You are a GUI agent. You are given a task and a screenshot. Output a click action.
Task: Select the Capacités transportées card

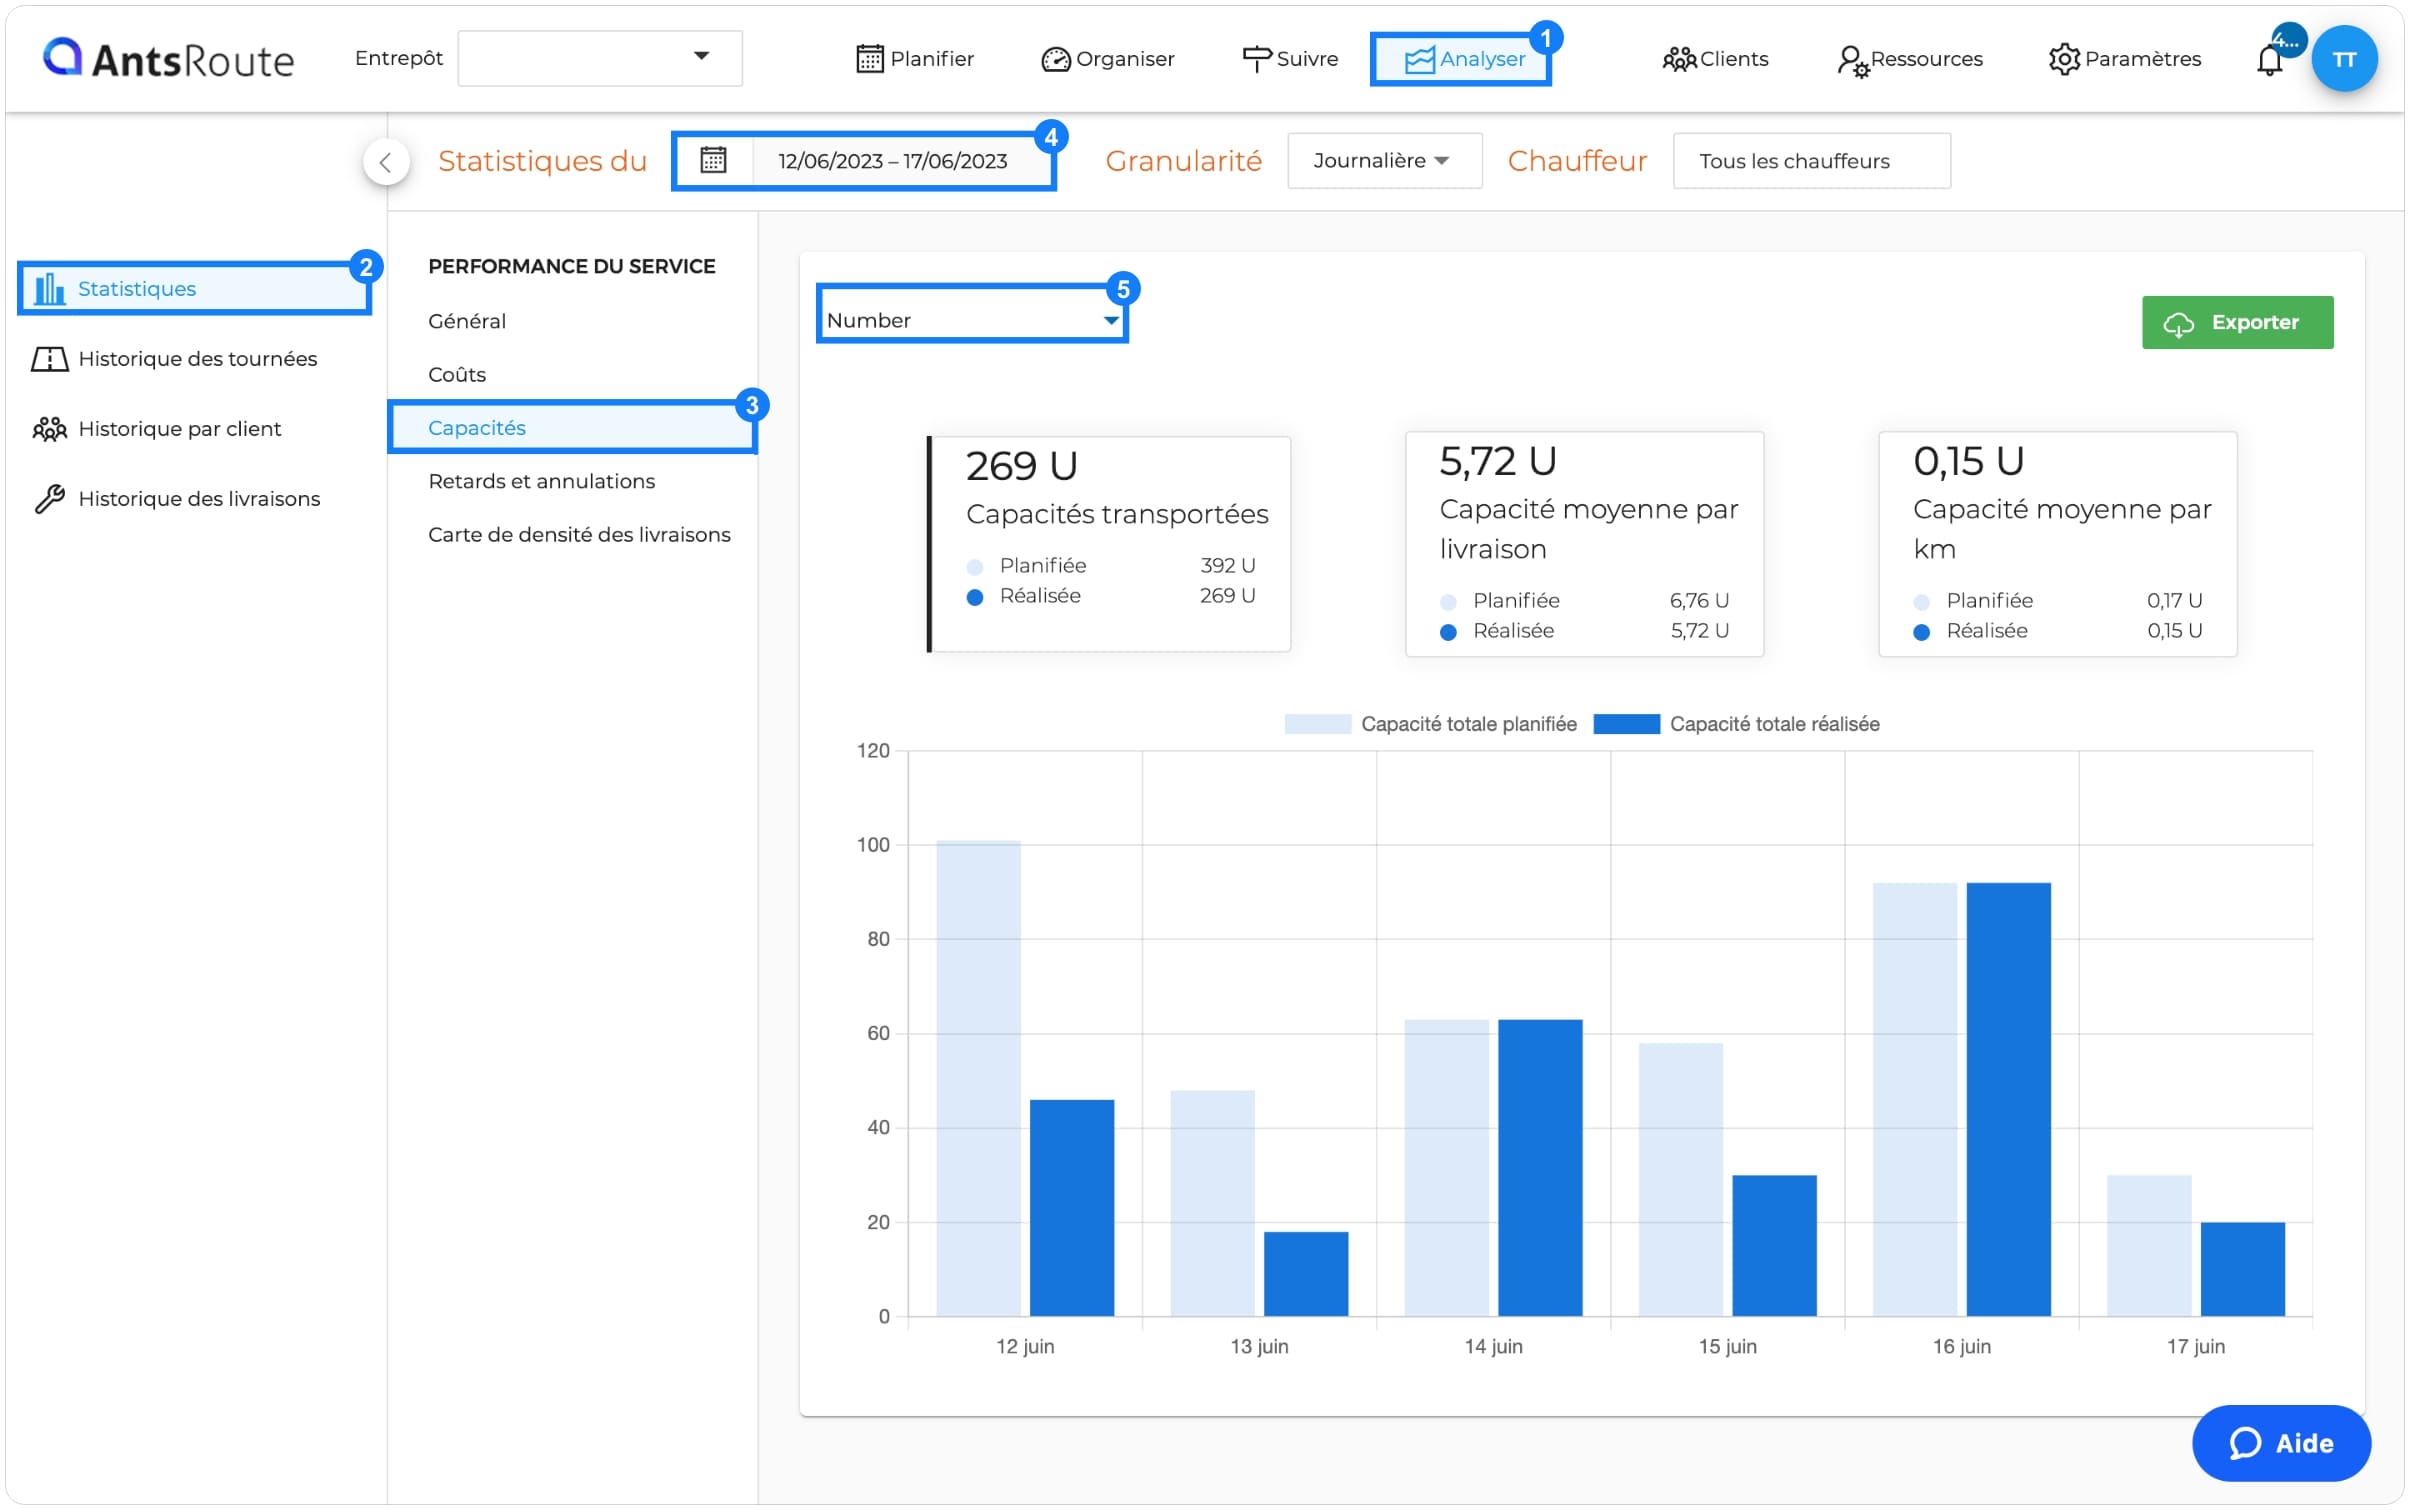click(1109, 544)
